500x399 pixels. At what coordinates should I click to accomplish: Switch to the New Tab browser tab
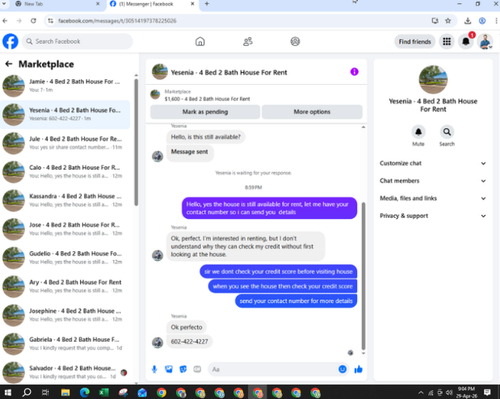pyautogui.click(x=57, y=4)
